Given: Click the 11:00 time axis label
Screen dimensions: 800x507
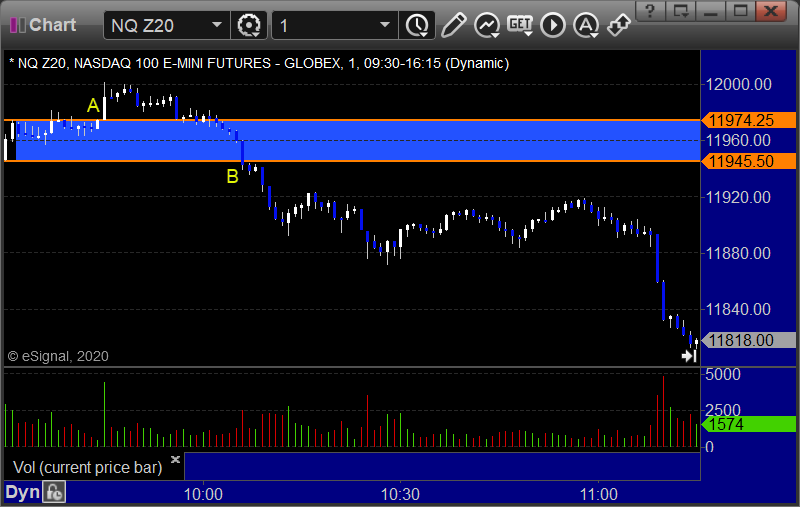Looking at the screenshot, I should [x=598, y=494].
